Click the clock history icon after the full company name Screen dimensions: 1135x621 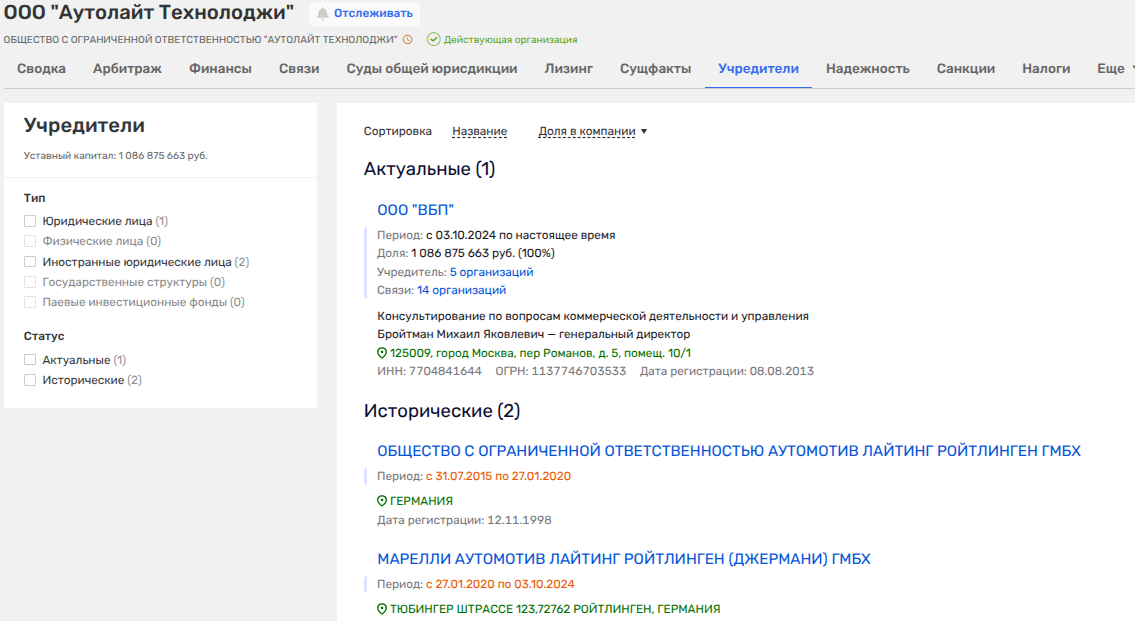tap(407, 40)
